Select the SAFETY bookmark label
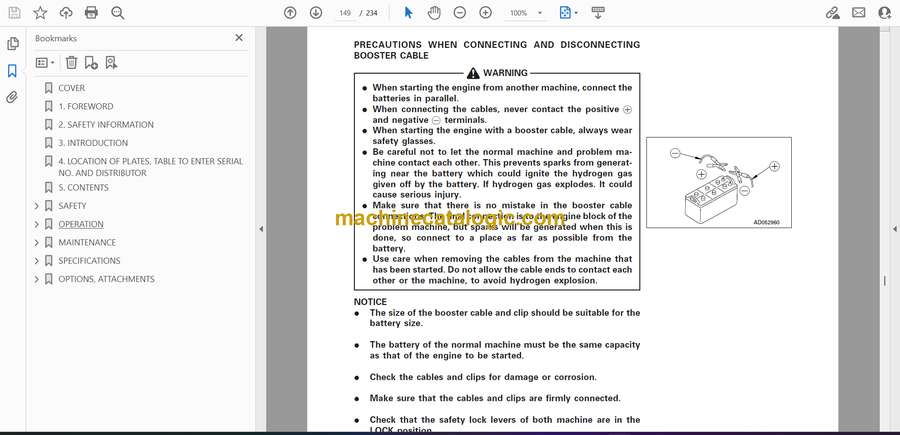 click(x=72, y=206)
